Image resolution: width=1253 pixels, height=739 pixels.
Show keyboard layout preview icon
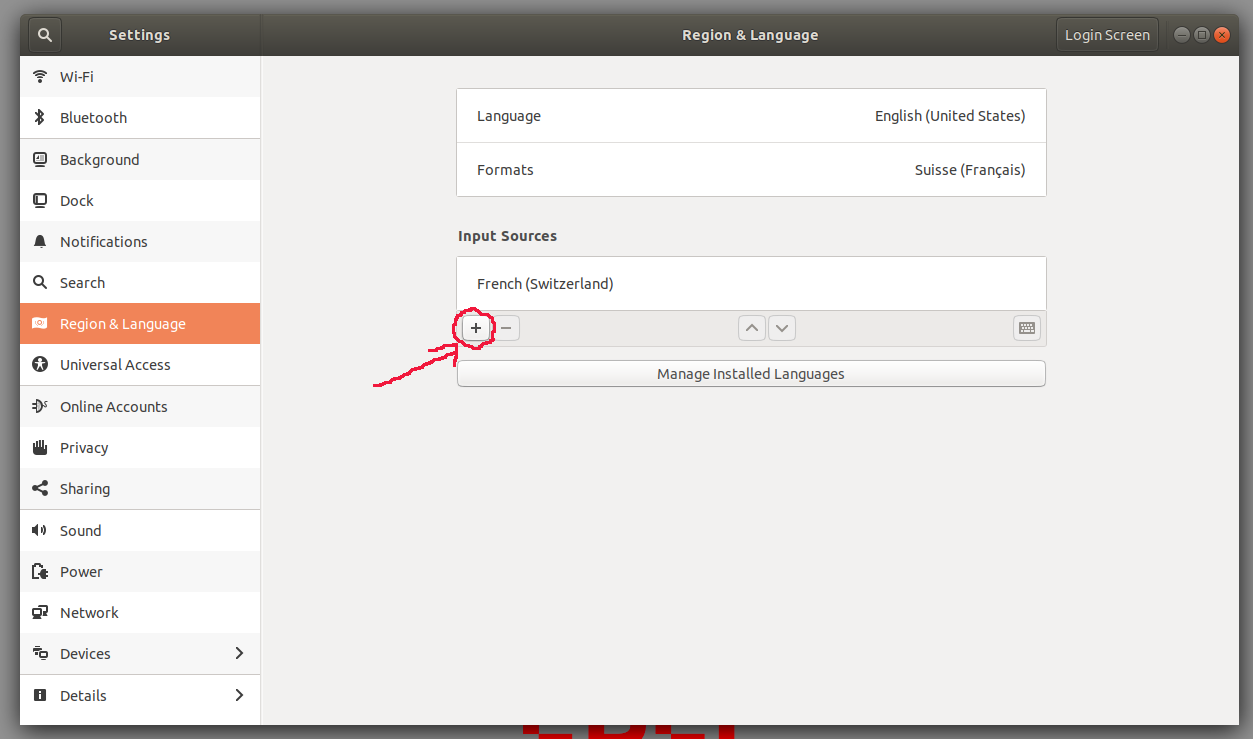[1026, 328]
